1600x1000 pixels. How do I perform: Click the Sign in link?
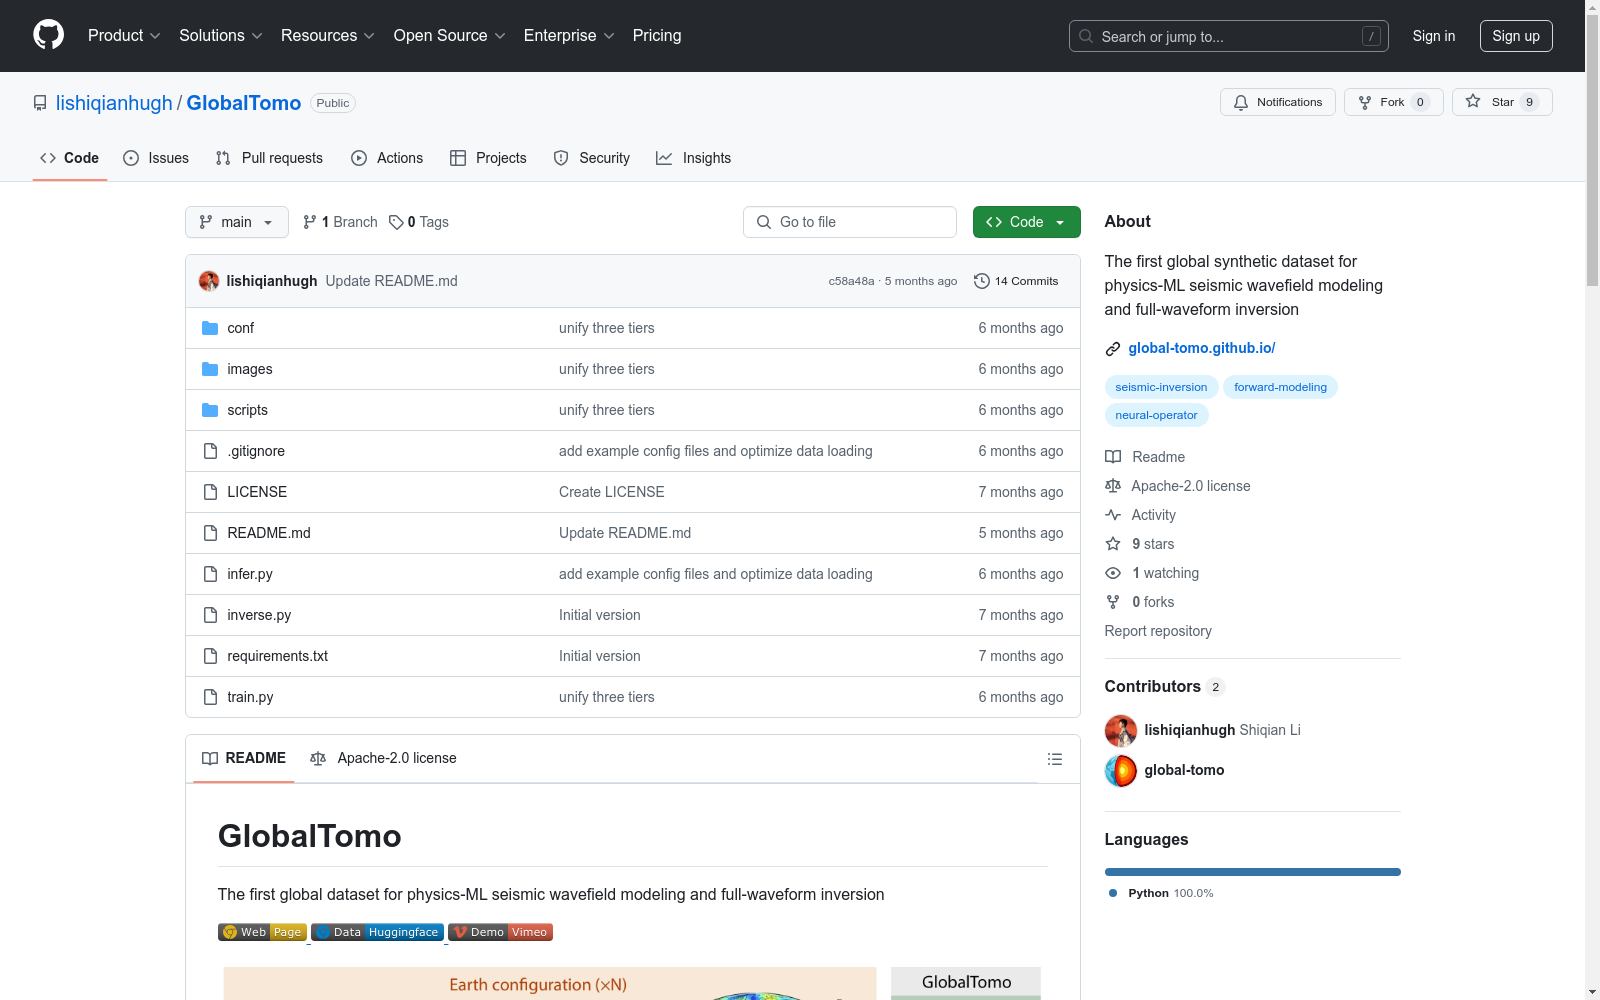tap(1434, 36)
